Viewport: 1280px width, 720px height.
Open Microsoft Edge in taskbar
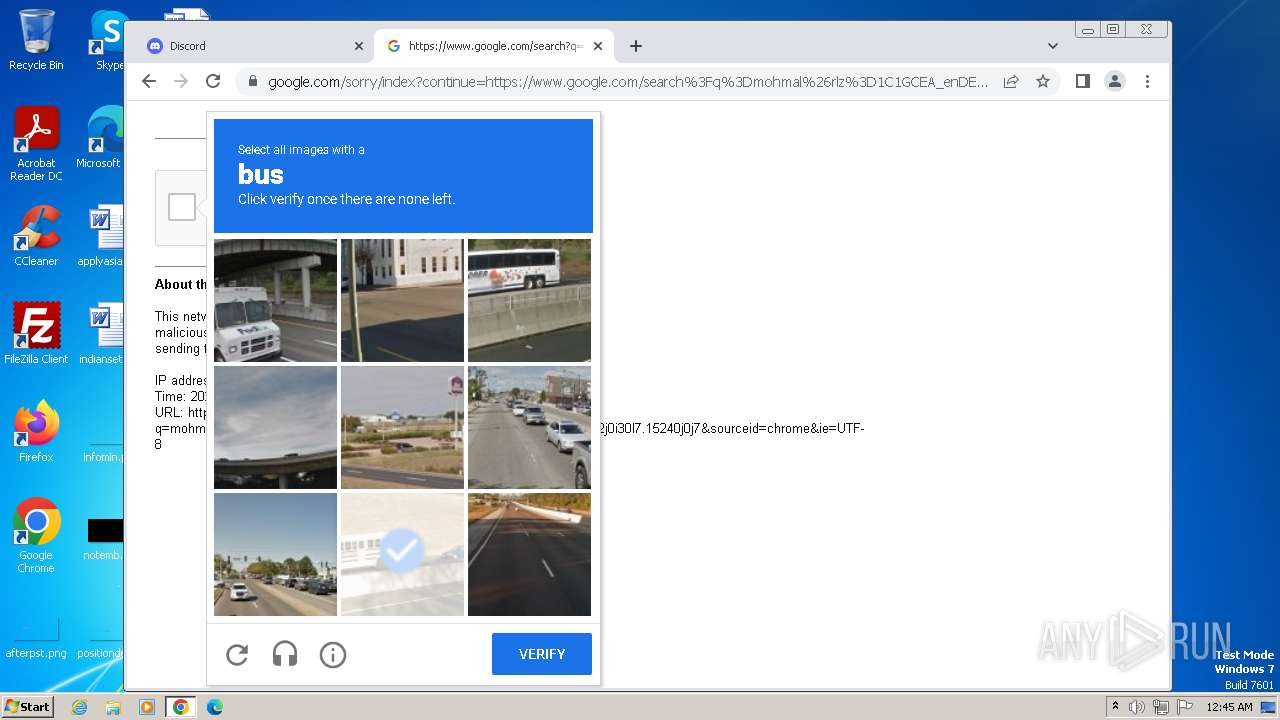(215, 707)
